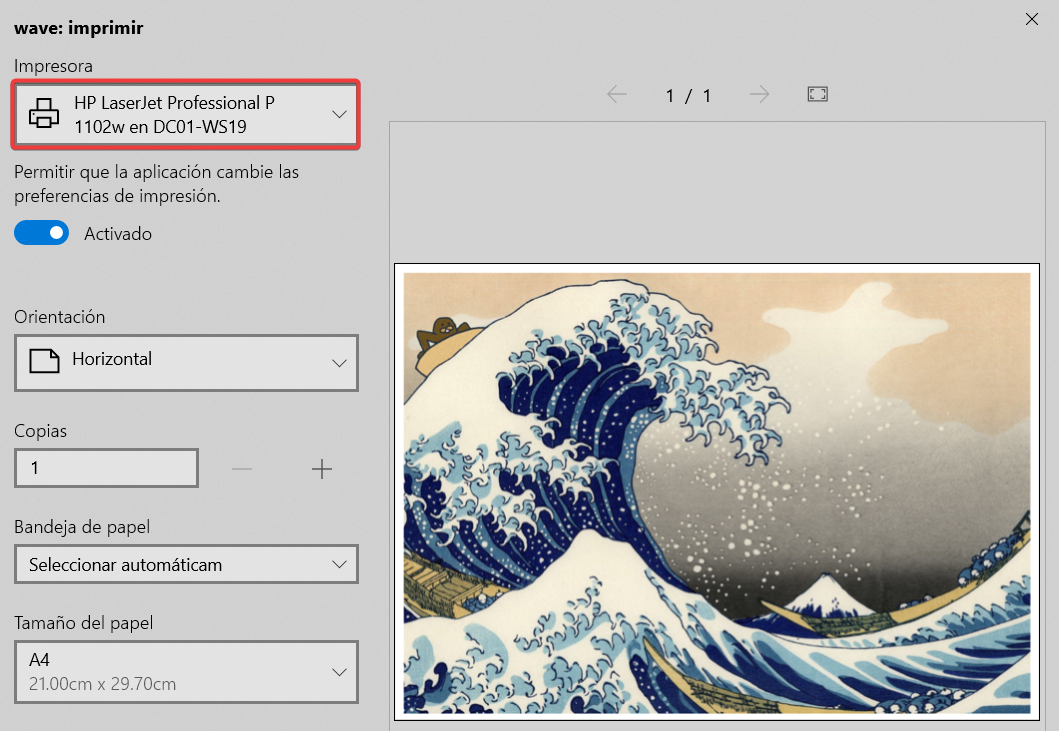The width and height of the screenshot is (1059, 731).
Task: Click the Great Wave preview image
Action: click(716, 492)
